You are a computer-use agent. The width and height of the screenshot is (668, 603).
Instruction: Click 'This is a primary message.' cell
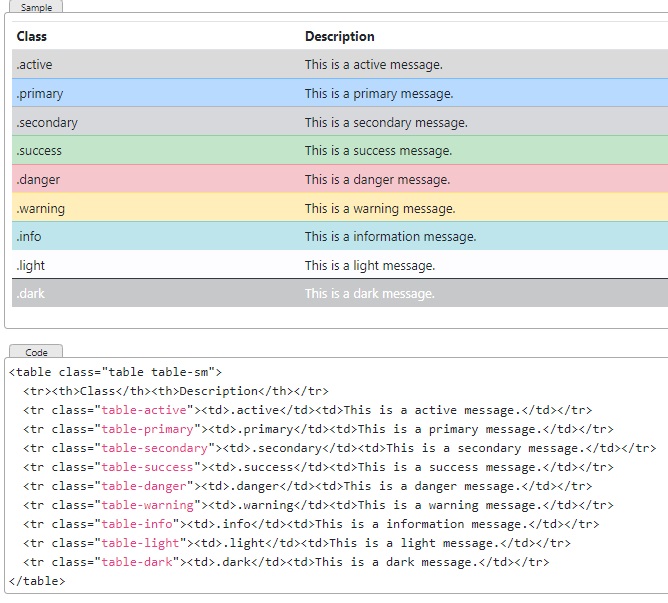tap(379, 94)
